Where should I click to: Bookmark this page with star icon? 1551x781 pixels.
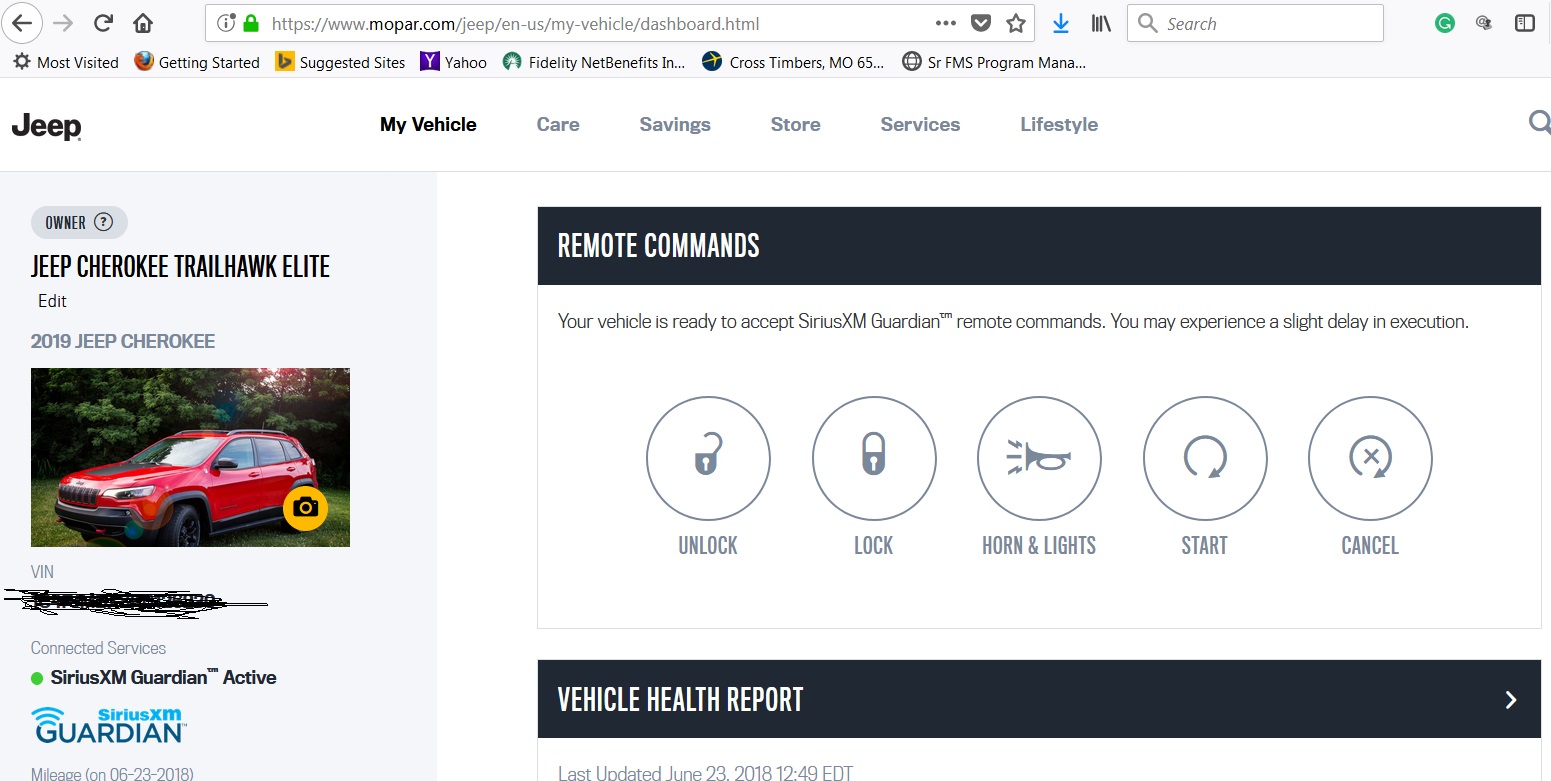[1016, 23]
